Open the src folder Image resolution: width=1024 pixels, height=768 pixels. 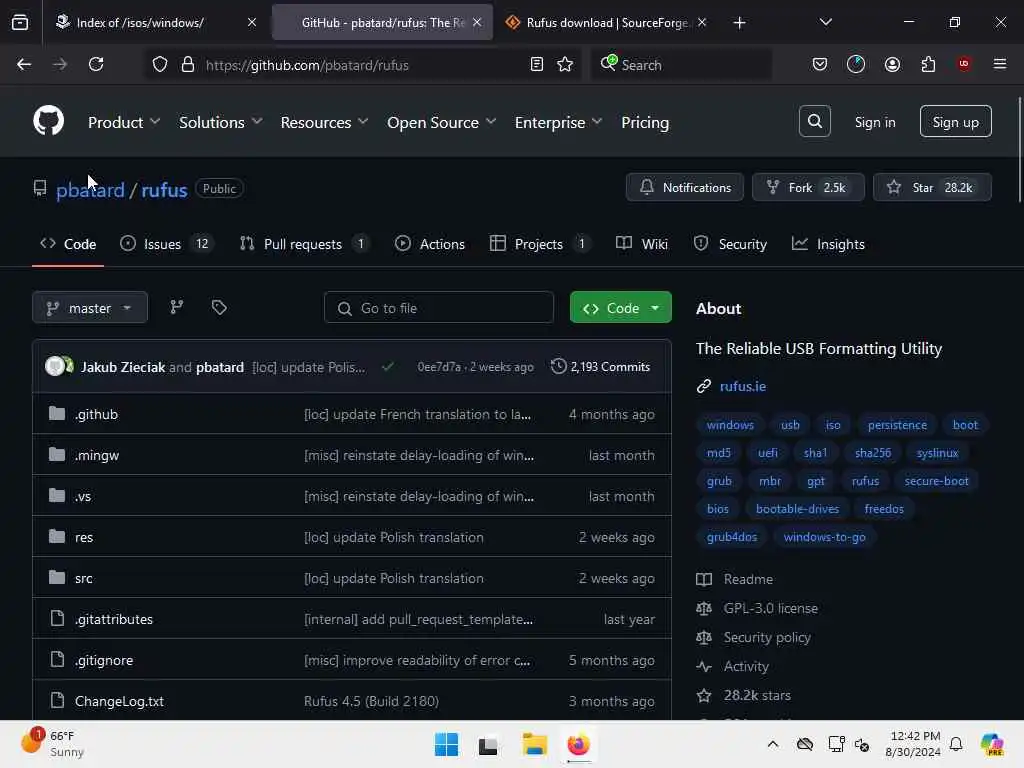tap(84, 578)
